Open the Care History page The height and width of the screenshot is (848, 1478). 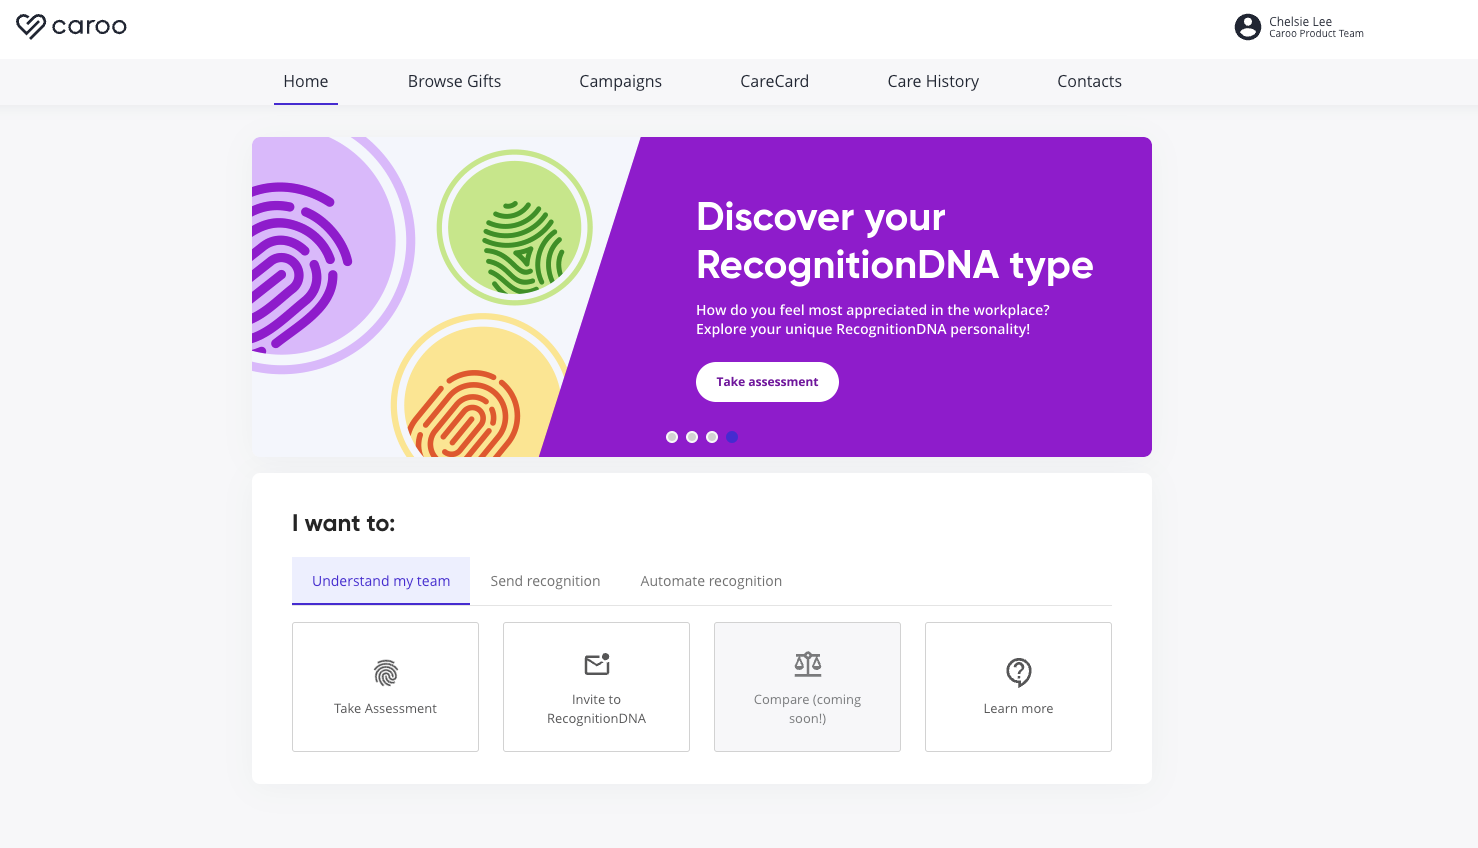[933, 81]
